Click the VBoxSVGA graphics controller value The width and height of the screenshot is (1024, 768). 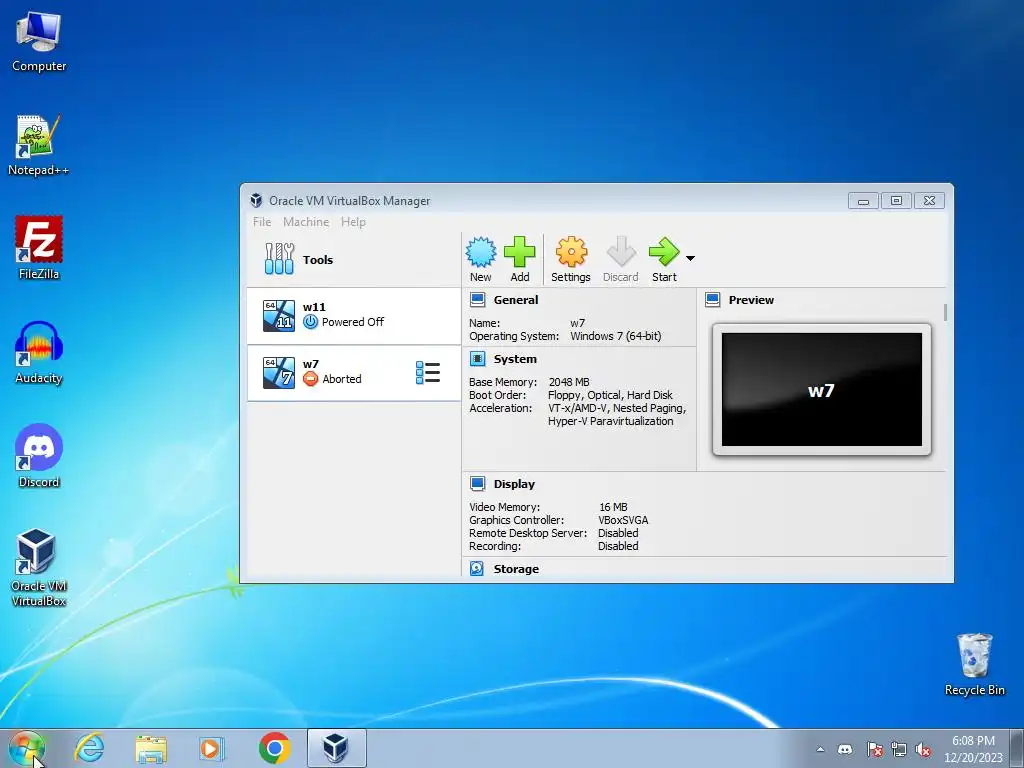623,520
